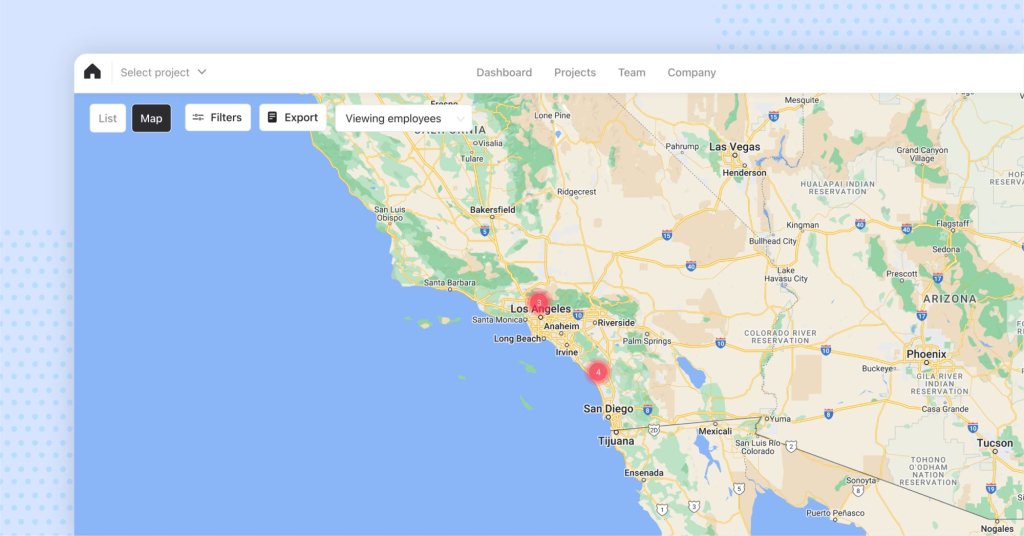Viewport: 1024px width, 536px height.
Task: Click the Ridgecrest map label
Action: pos(576,192)
